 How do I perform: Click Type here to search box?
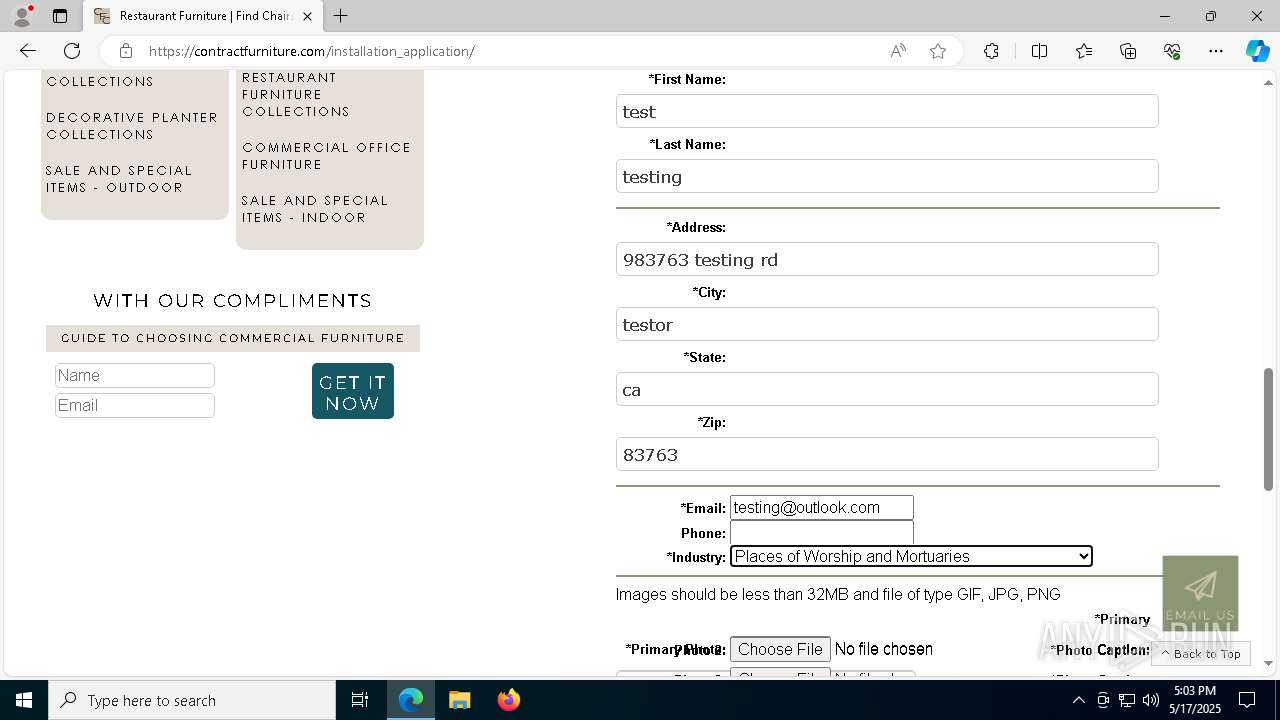(x=192, y=700)
